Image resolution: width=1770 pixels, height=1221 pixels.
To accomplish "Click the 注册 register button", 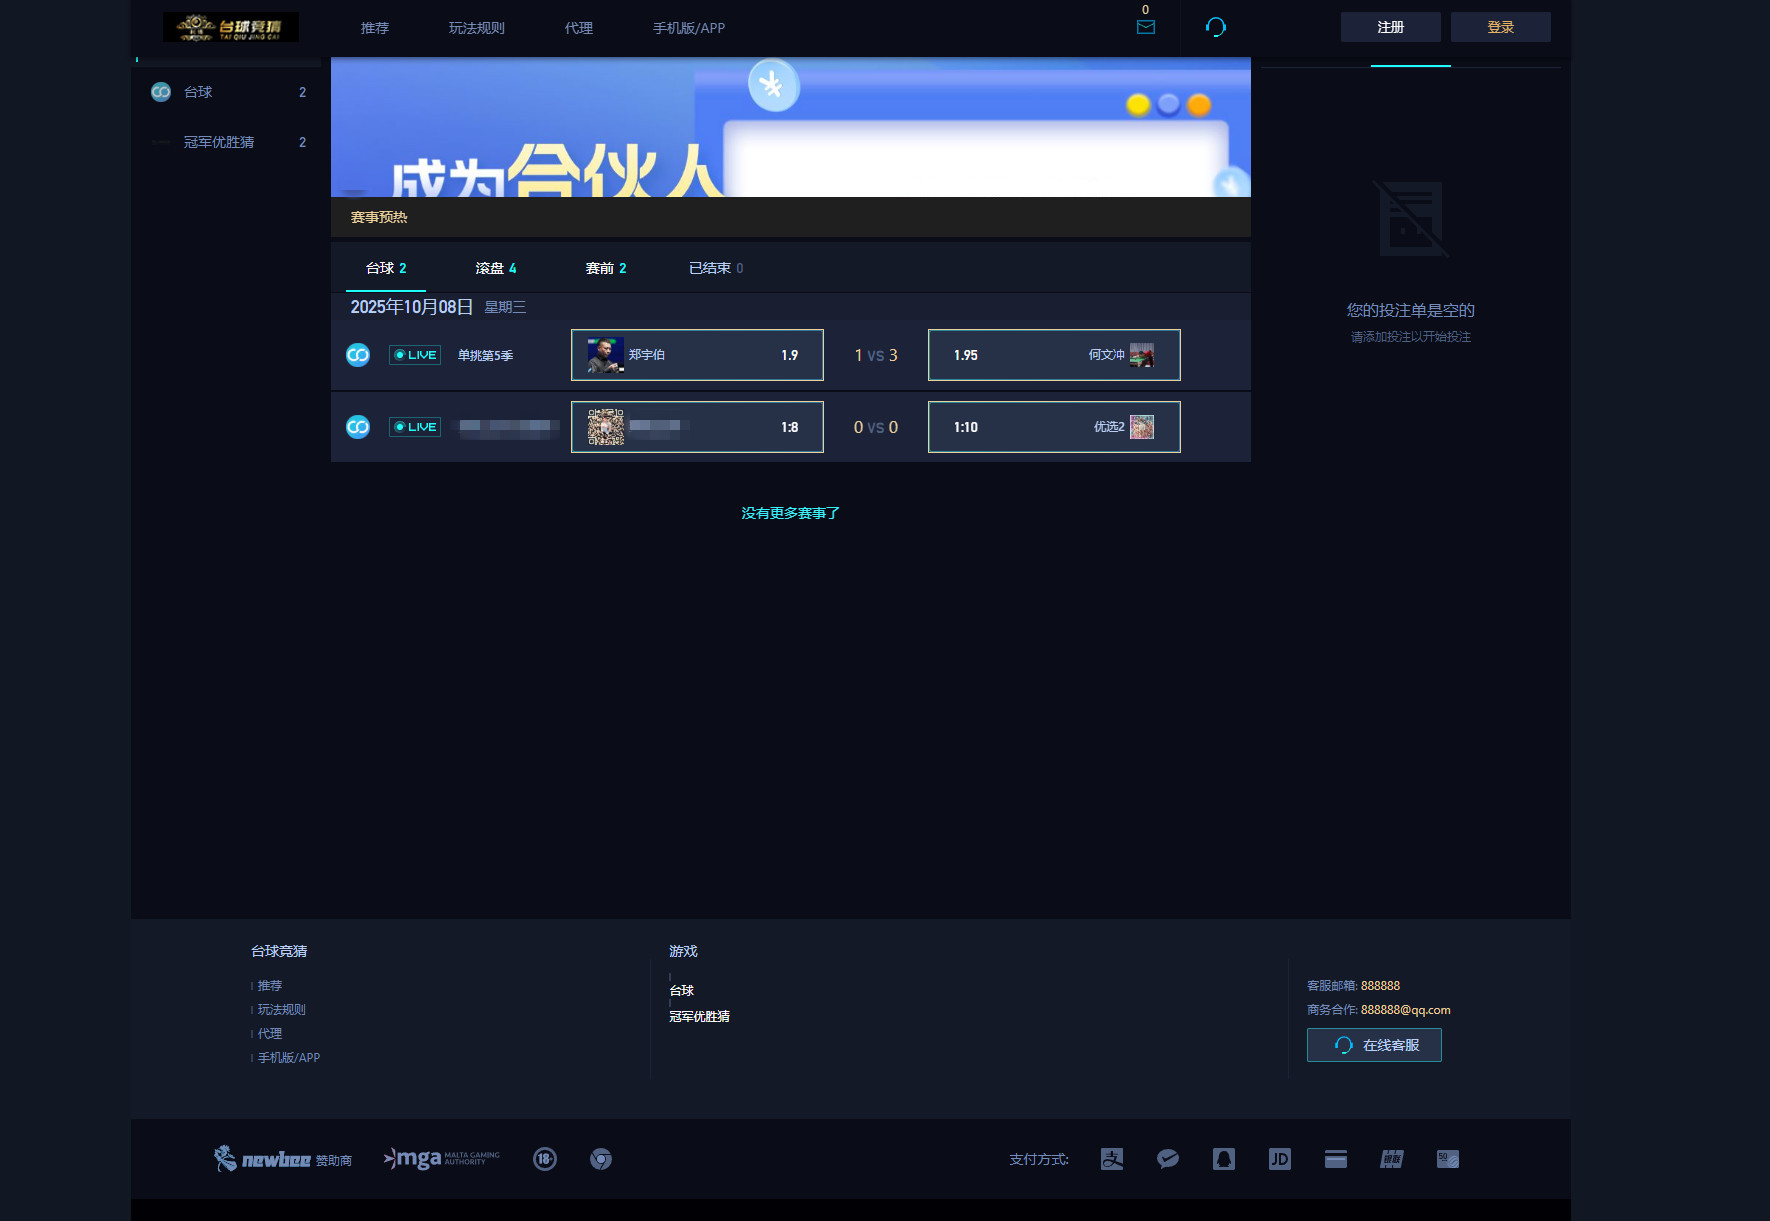I will 1390,27.
